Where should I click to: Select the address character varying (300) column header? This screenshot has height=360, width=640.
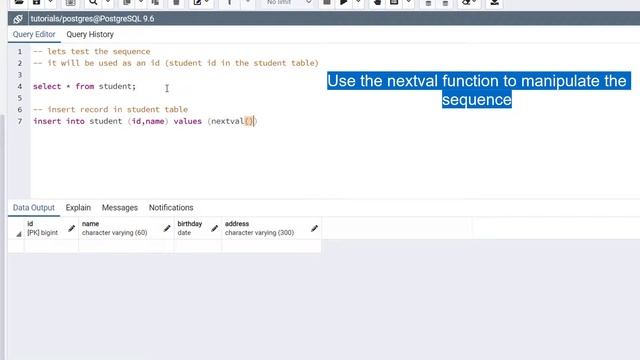(x=271, y=228)
